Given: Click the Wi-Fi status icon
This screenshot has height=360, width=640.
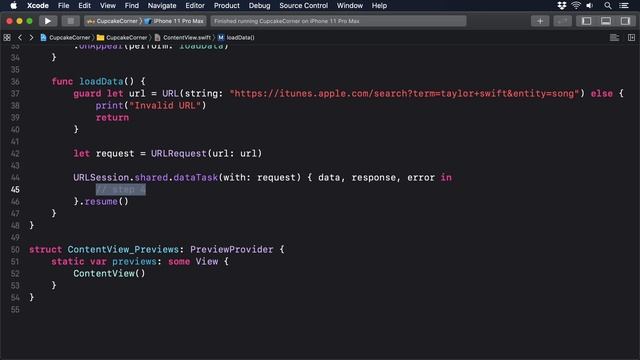Looking at the screenshot, I should (576, 6).
